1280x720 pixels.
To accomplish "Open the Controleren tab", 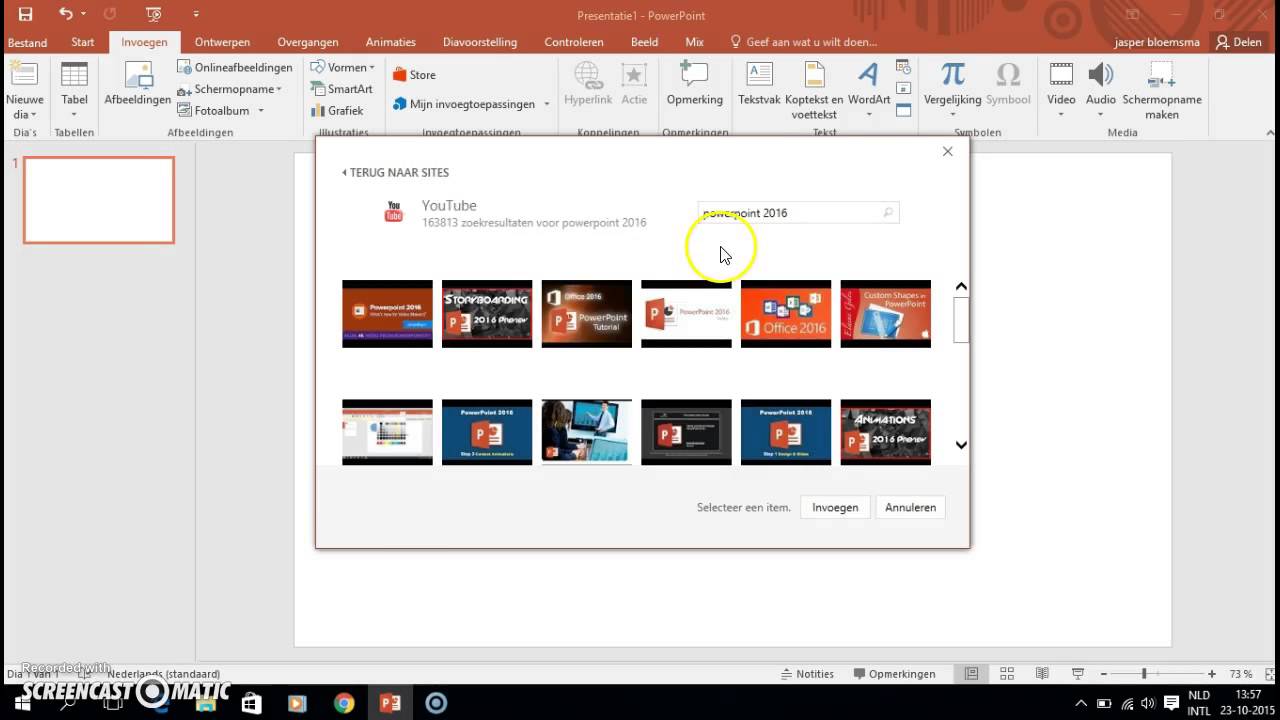I will tap(574, 42).
